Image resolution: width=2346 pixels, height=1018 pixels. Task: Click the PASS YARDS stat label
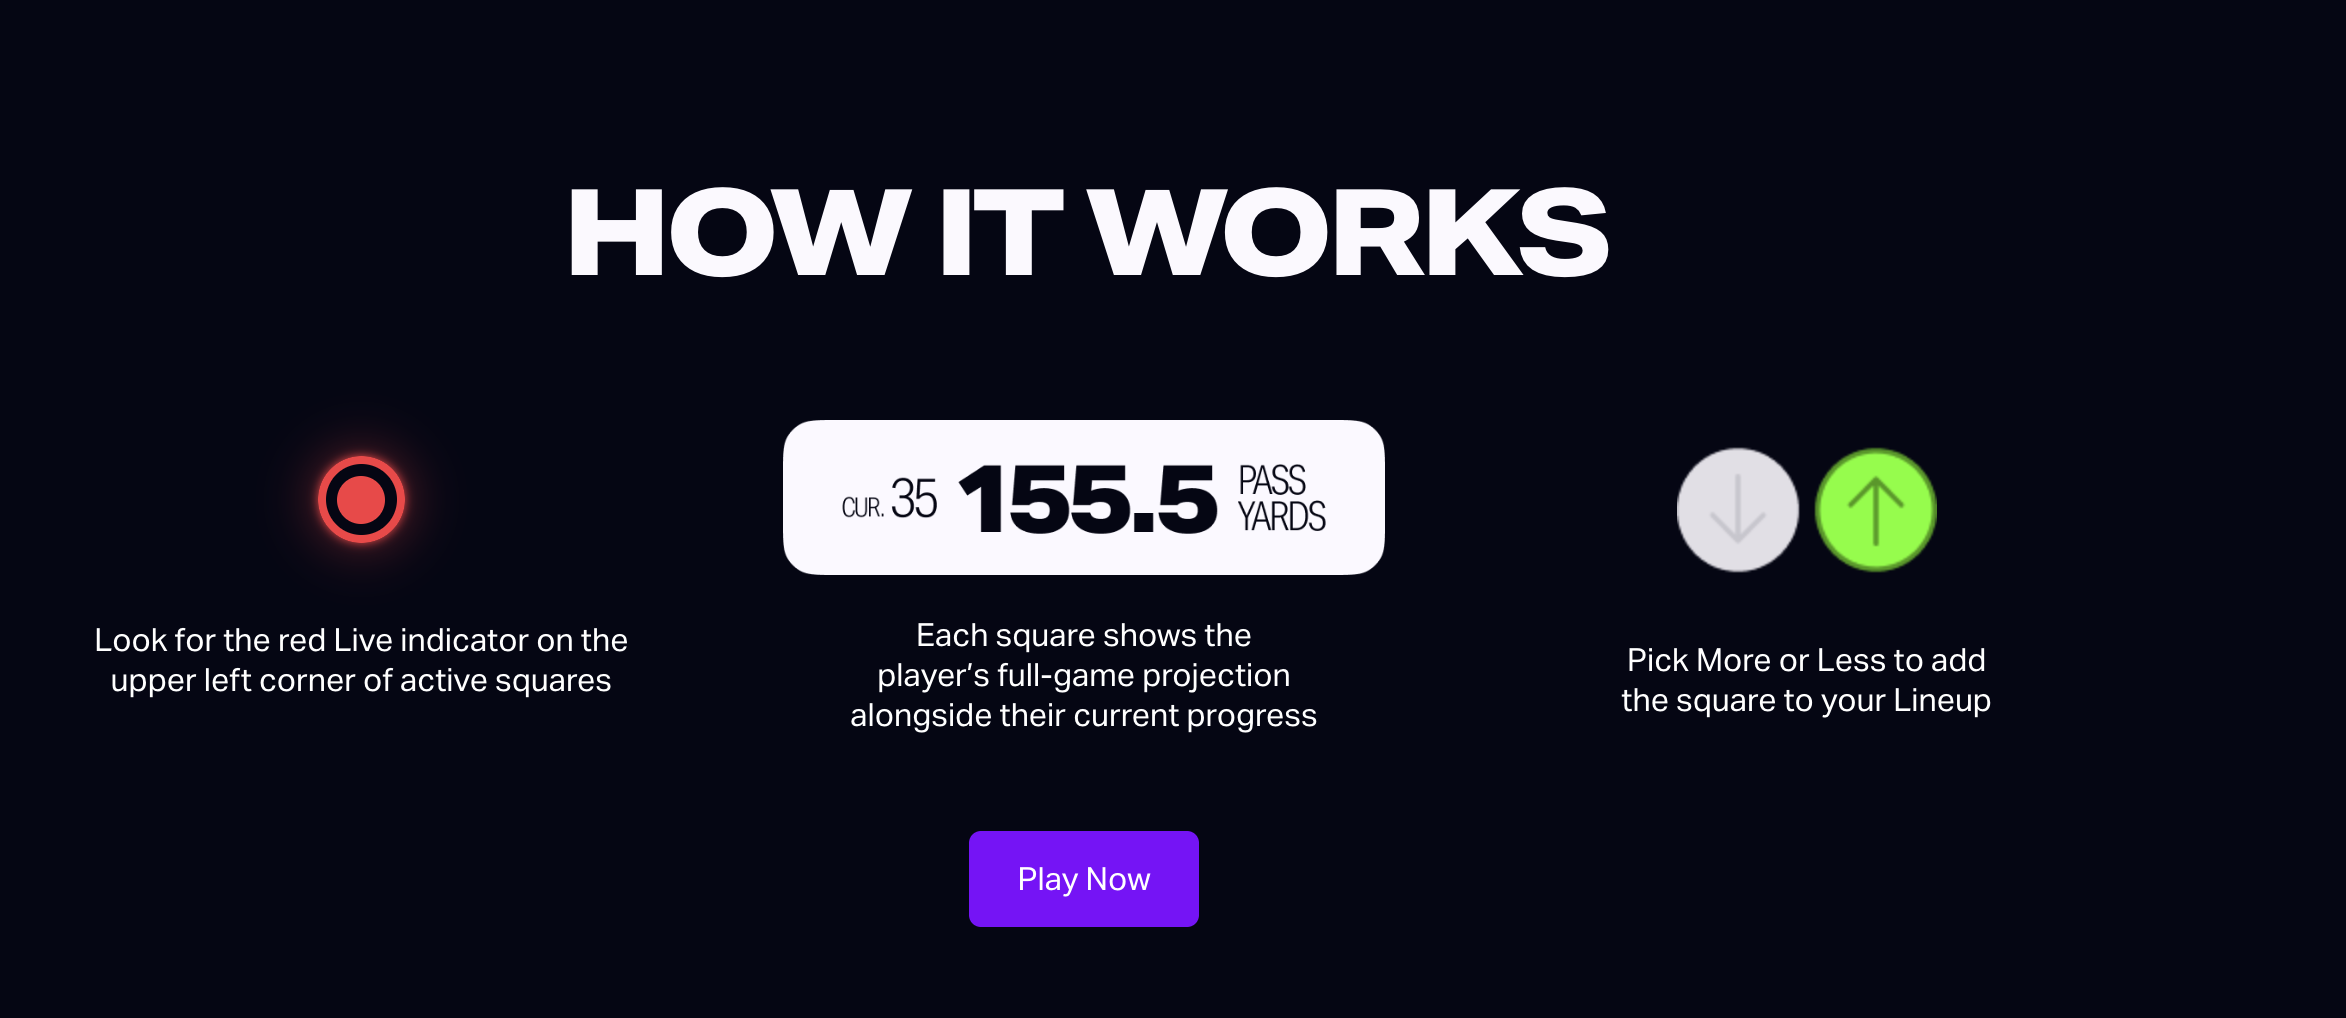tap(1281, 498)
